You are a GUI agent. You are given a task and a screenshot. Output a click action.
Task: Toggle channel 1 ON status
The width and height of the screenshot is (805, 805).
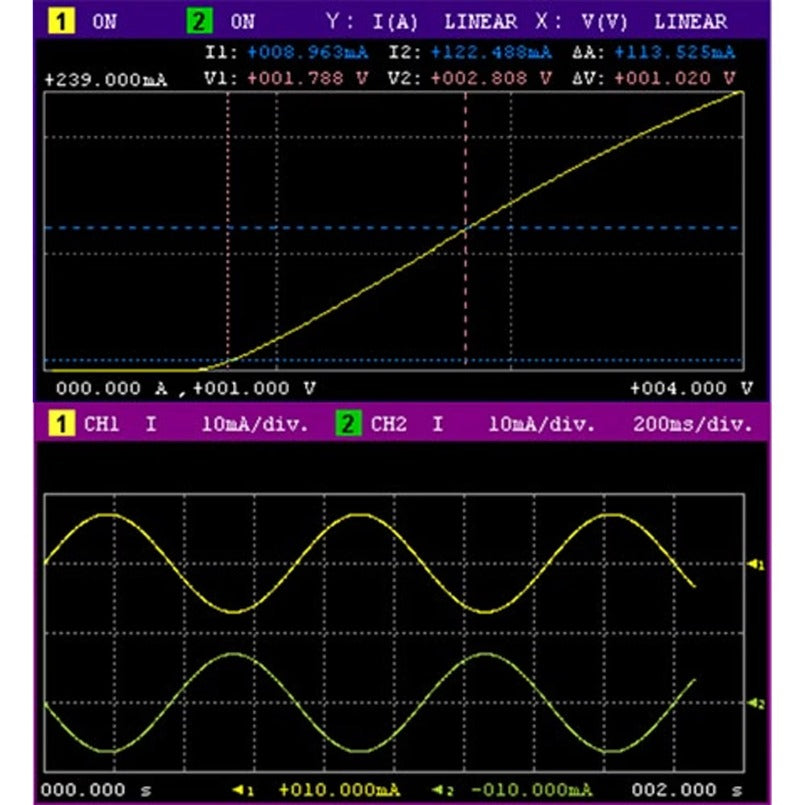point(104,22)
